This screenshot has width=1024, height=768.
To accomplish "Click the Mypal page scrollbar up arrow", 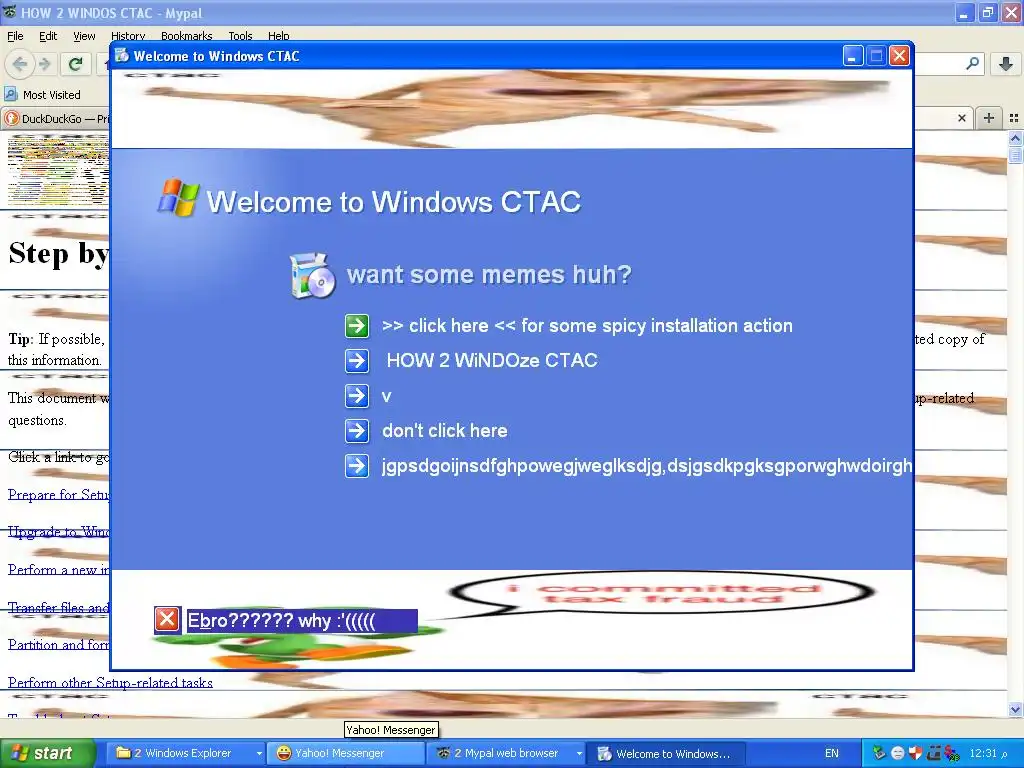I will pyautogui.click(x=1015, y=138).
